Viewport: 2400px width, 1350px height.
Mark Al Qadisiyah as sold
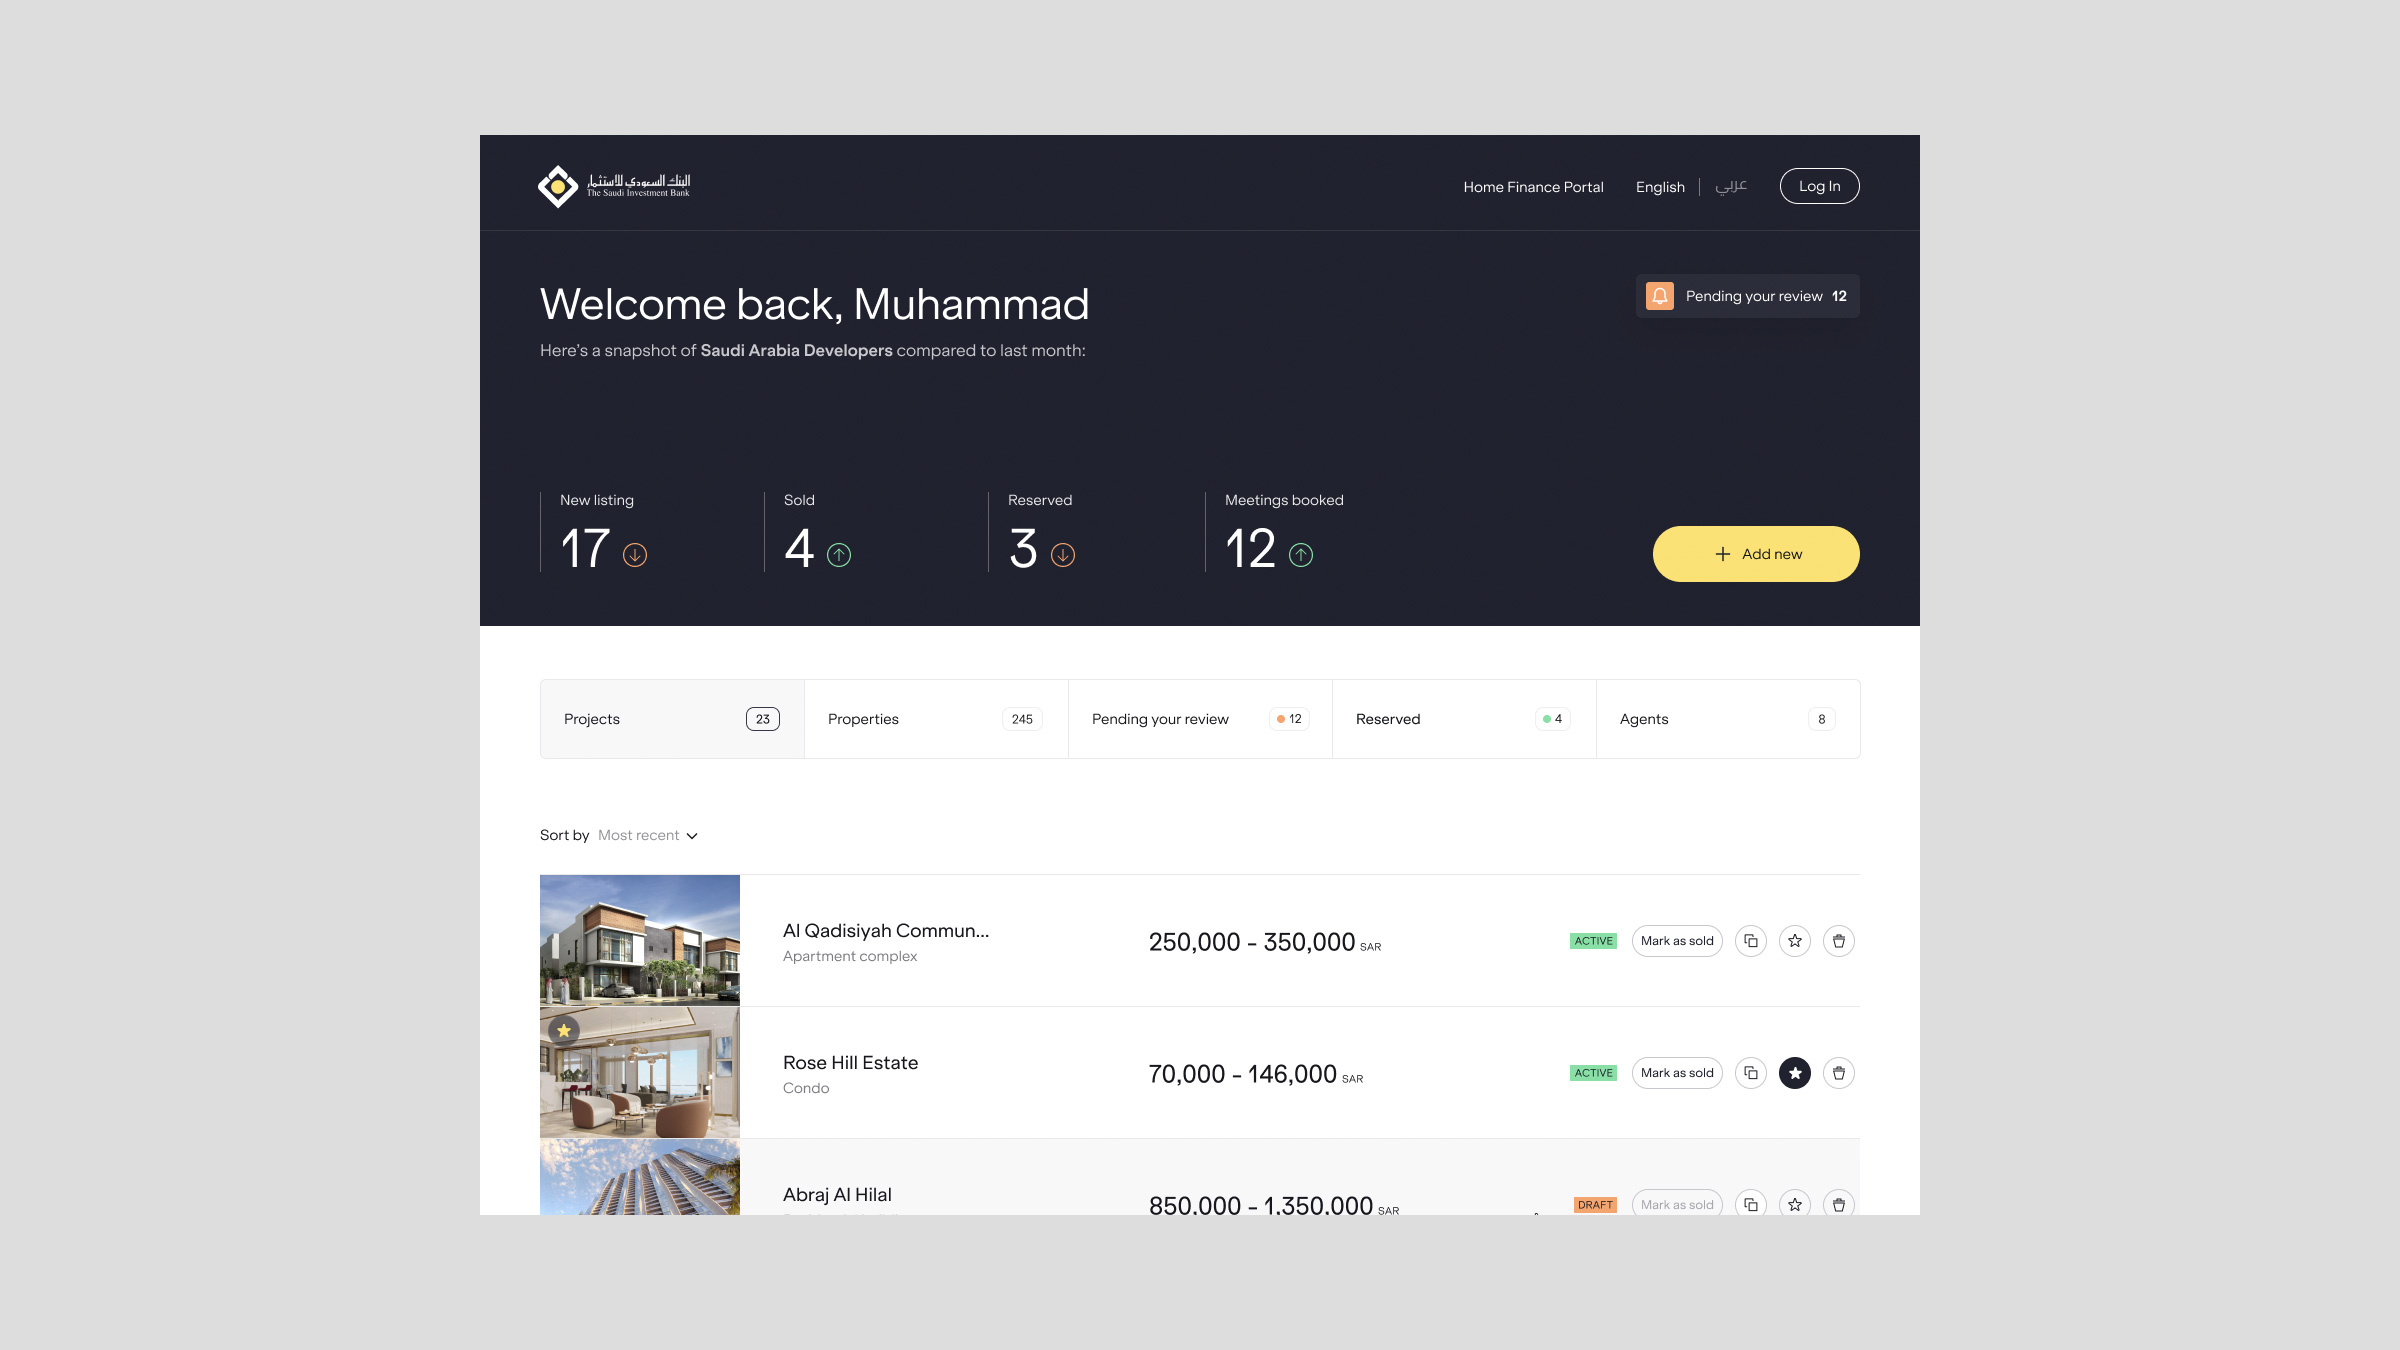(x=1677, y=941)
